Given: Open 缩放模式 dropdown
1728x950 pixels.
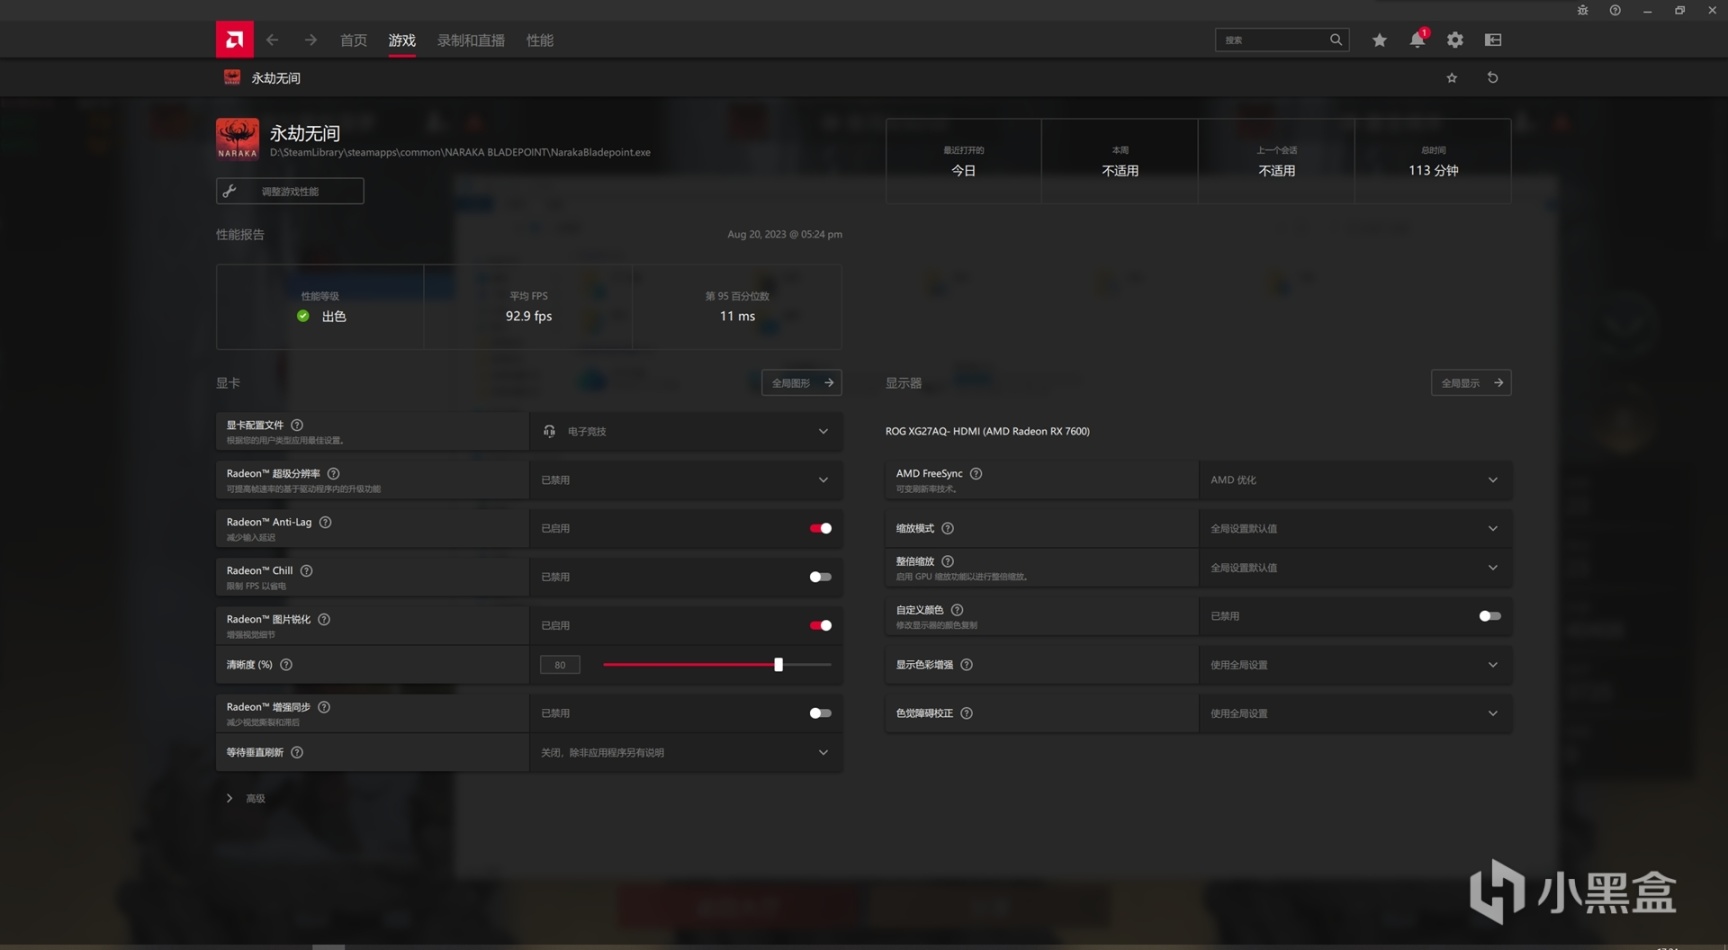Looking at the screenshot, I should [x=1355, y=528].
